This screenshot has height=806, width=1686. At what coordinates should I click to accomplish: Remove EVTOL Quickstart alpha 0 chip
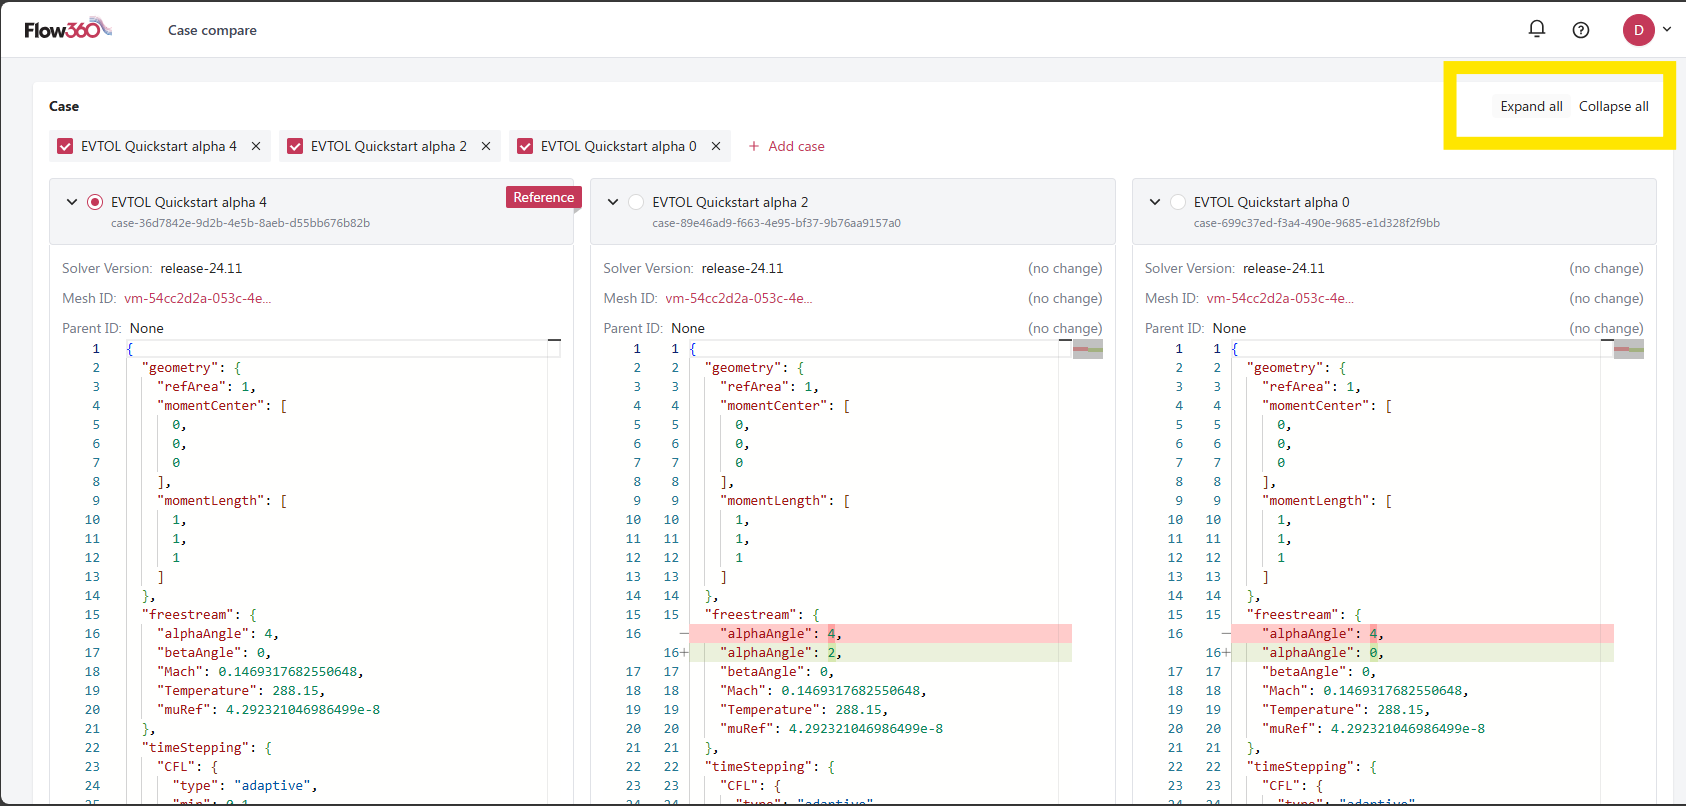(716, 146)
